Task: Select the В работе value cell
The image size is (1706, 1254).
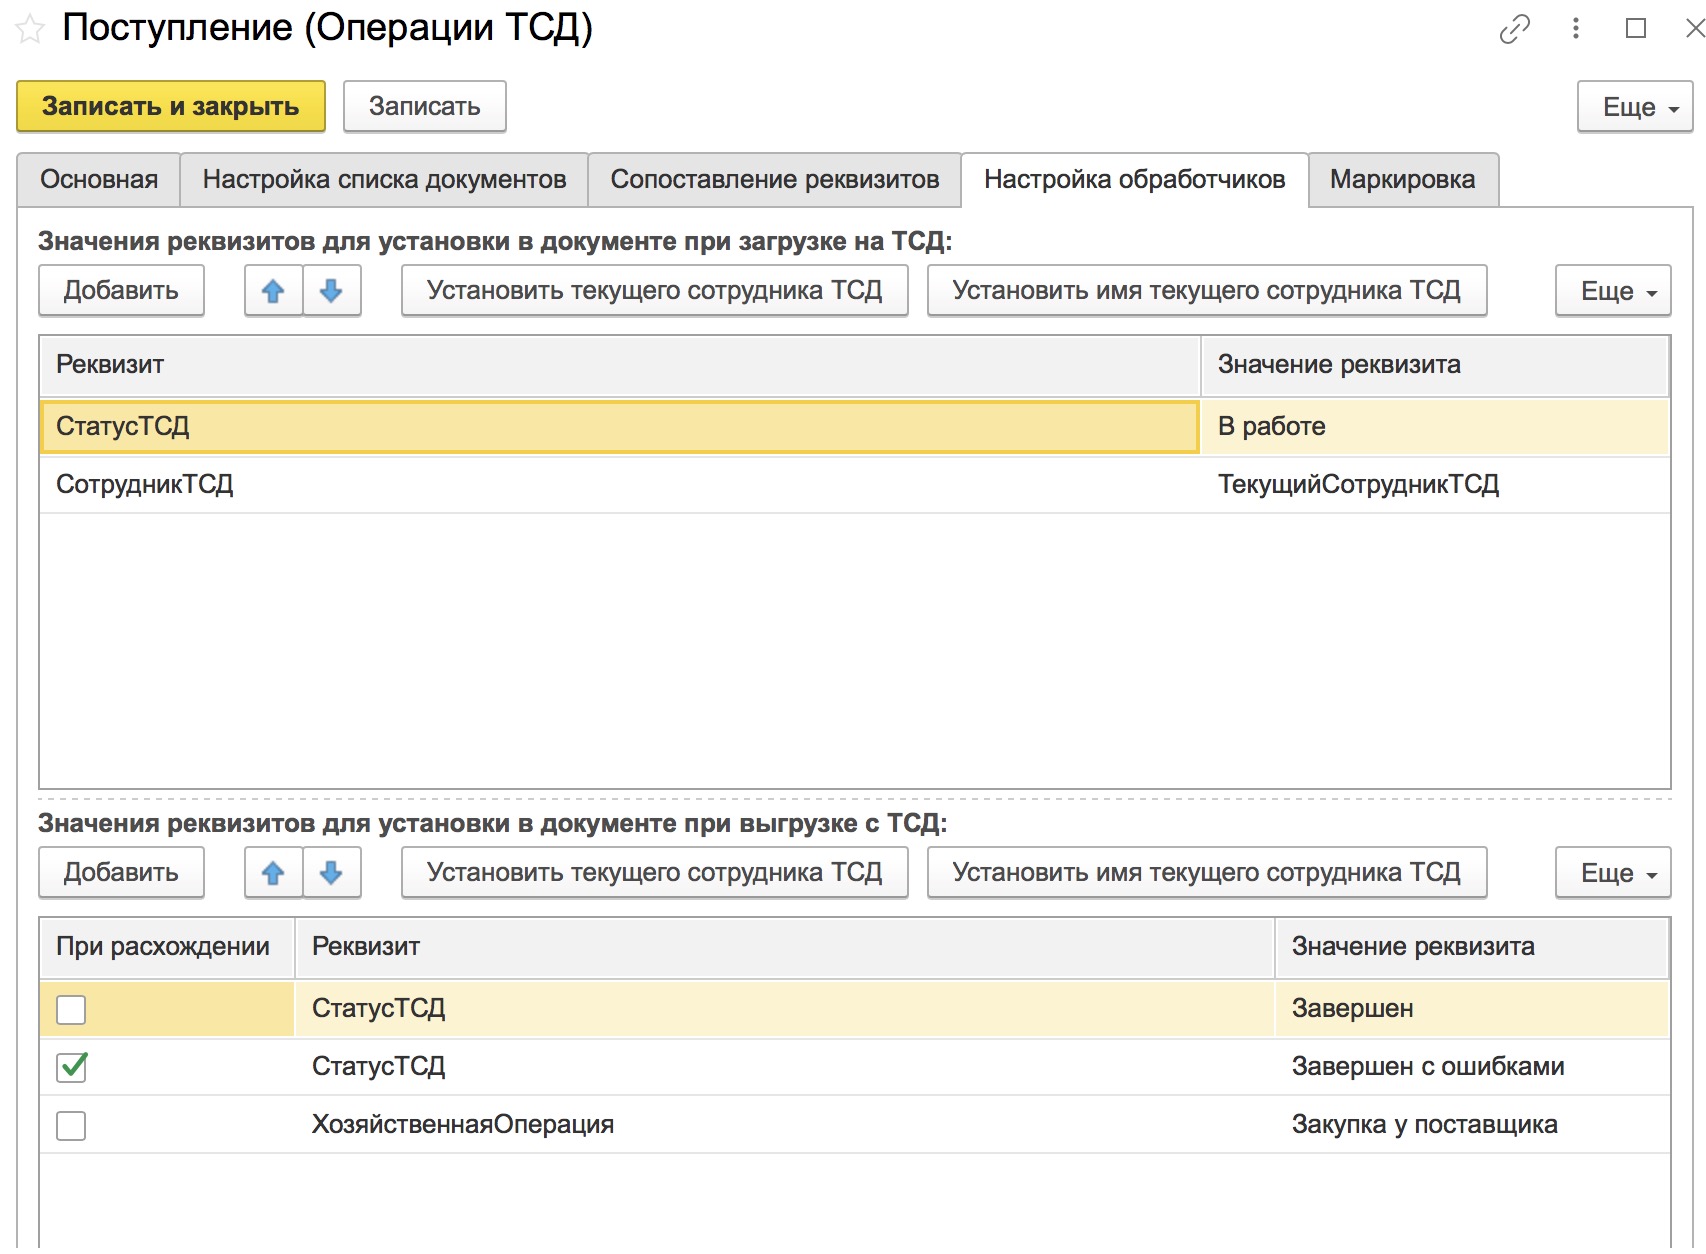Action: pyautogui.click(x=1435, y=427)
